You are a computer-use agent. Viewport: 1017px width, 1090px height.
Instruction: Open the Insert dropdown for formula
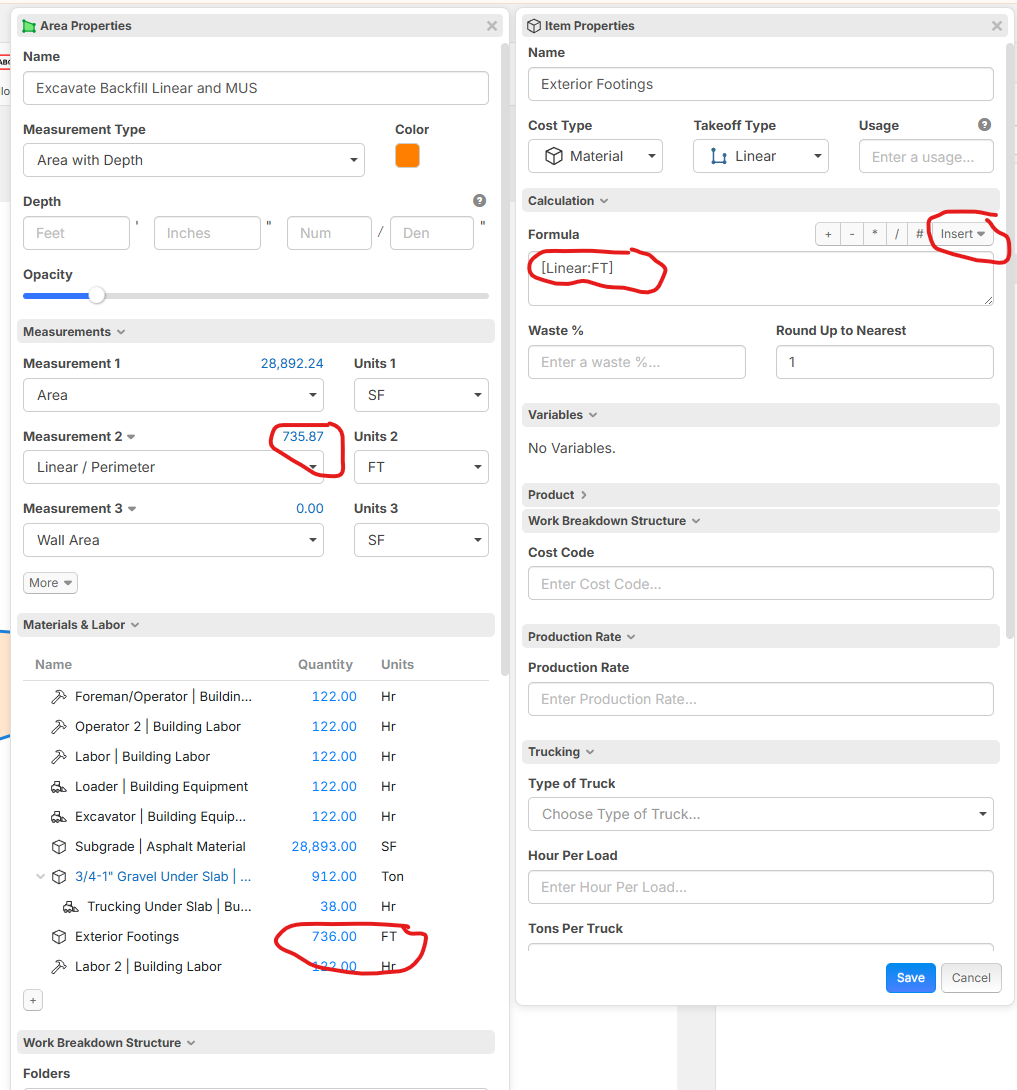962,234
